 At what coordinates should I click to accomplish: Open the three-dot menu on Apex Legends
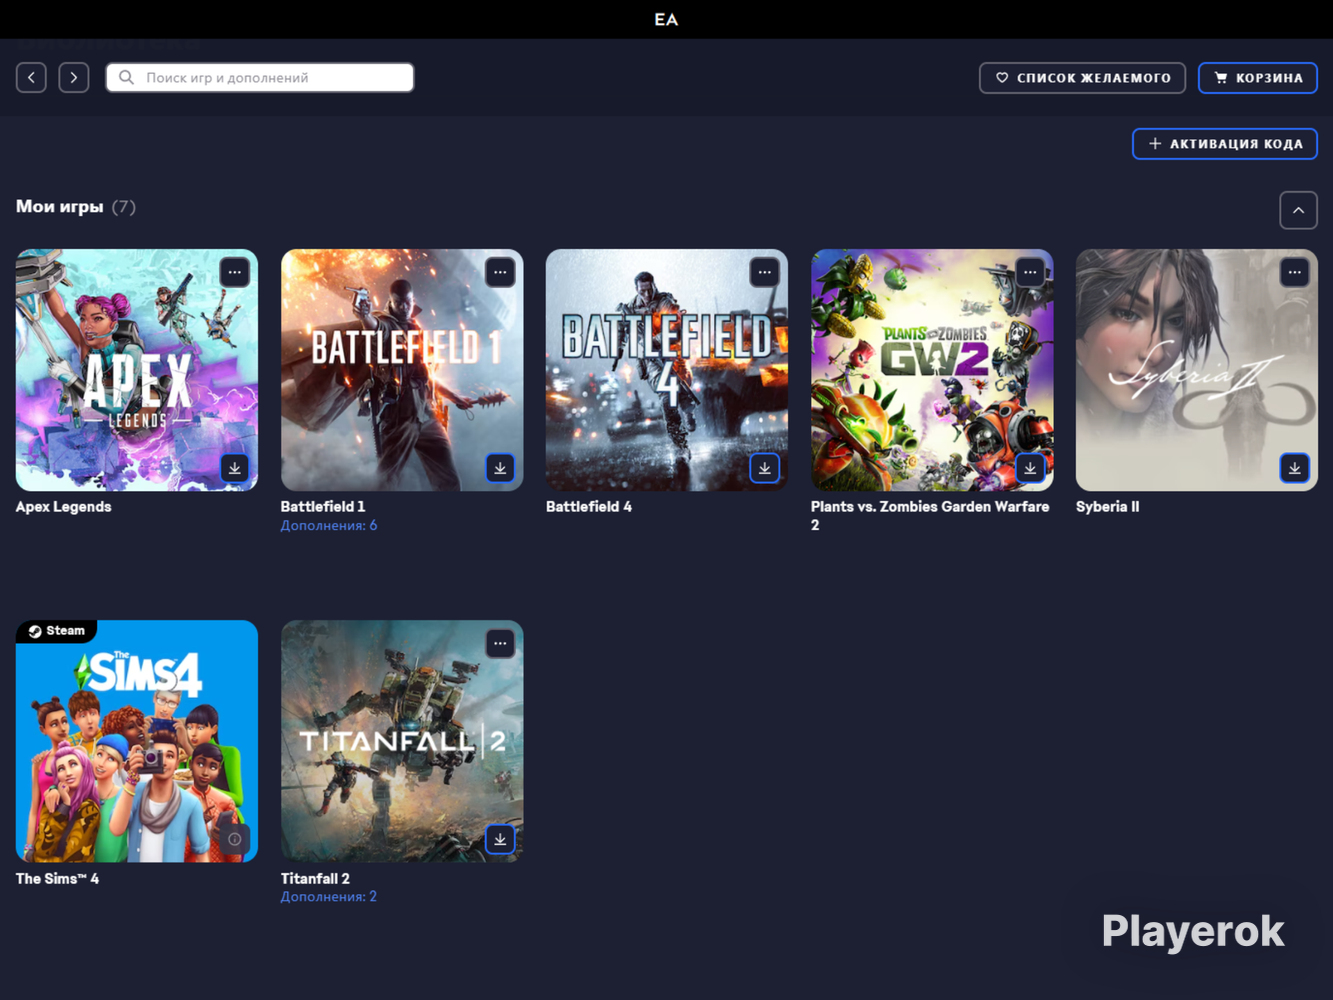click(235, 272)
